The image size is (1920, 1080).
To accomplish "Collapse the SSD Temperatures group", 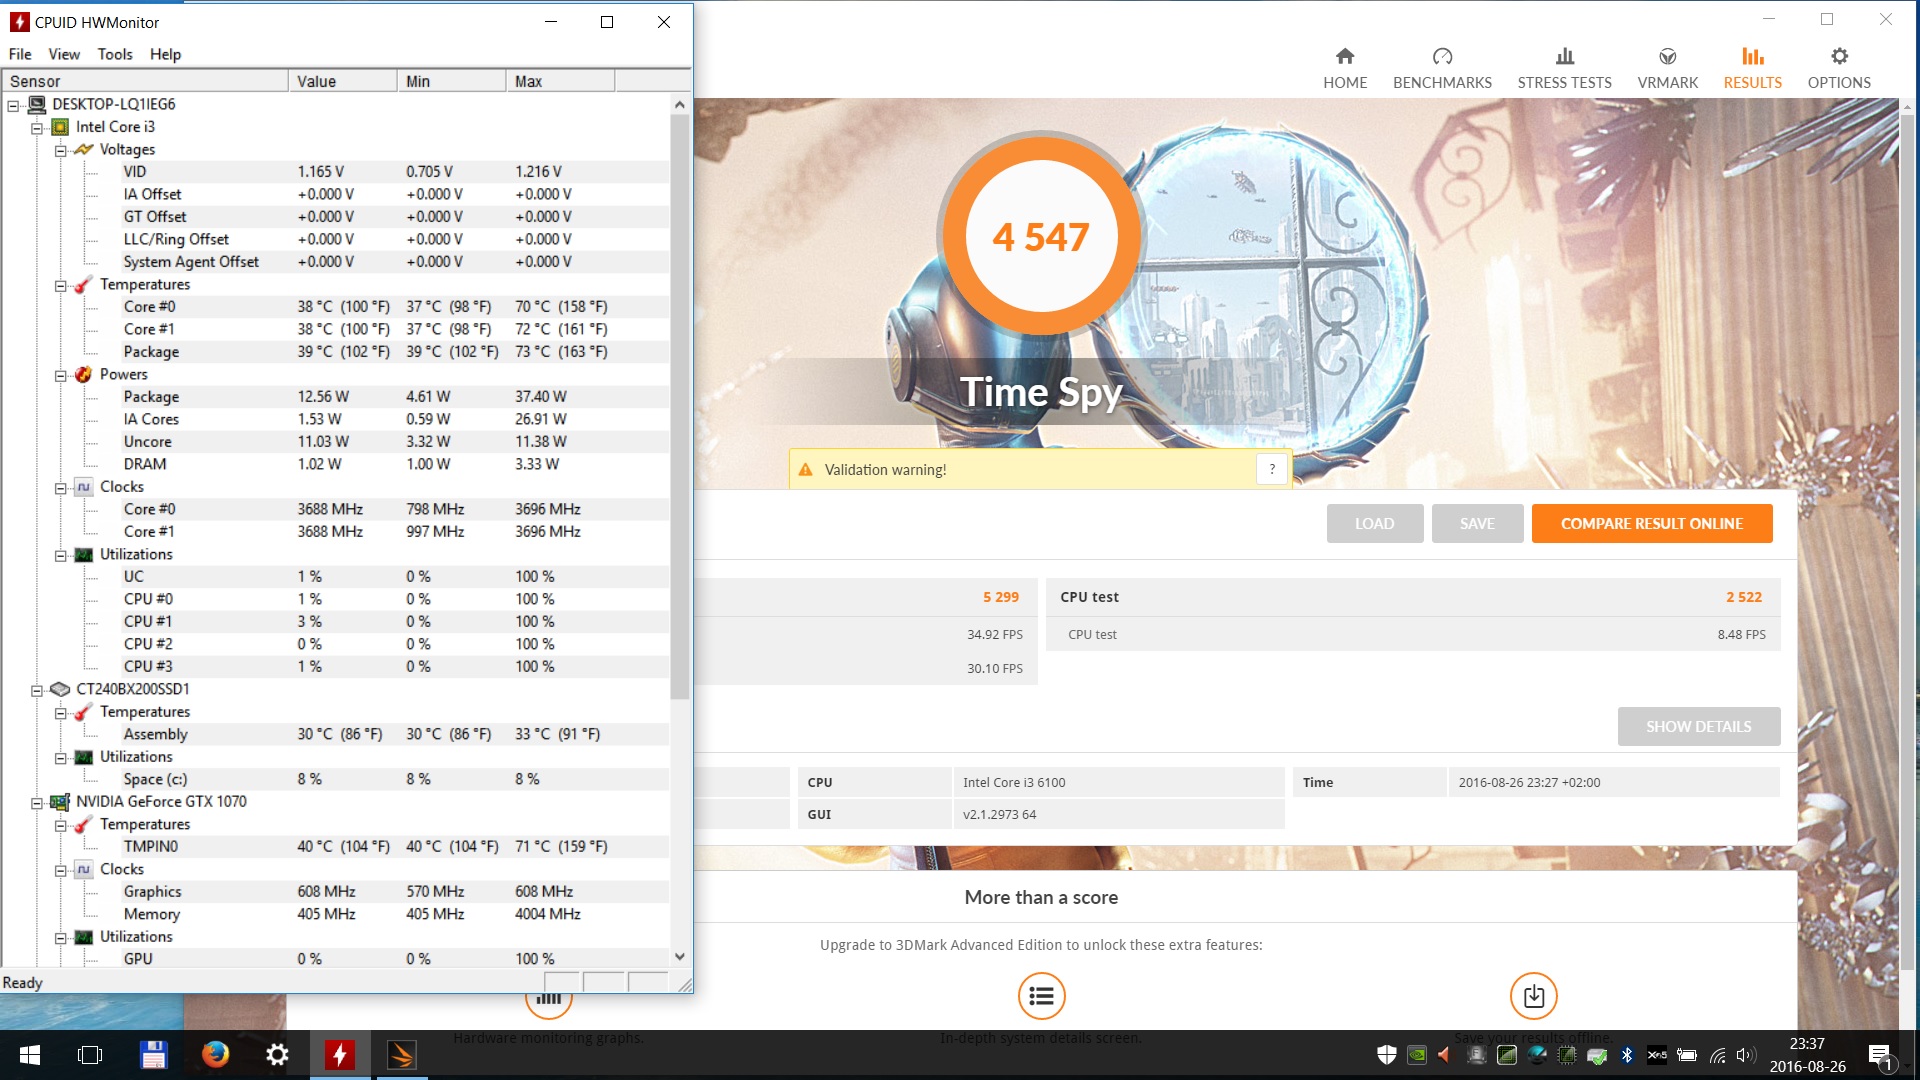I will [x=61, y=713].
